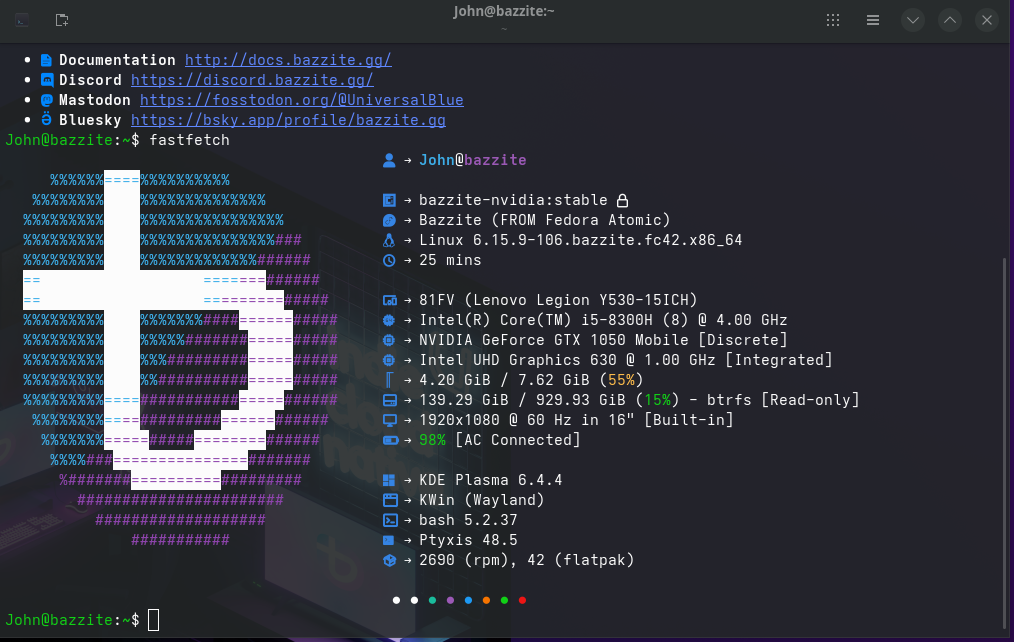The height and width of the screenshot is (642, 1014).
Task: Click the '2690 (rpm), 42 (flatpak)' text
Action: (527, 561)
